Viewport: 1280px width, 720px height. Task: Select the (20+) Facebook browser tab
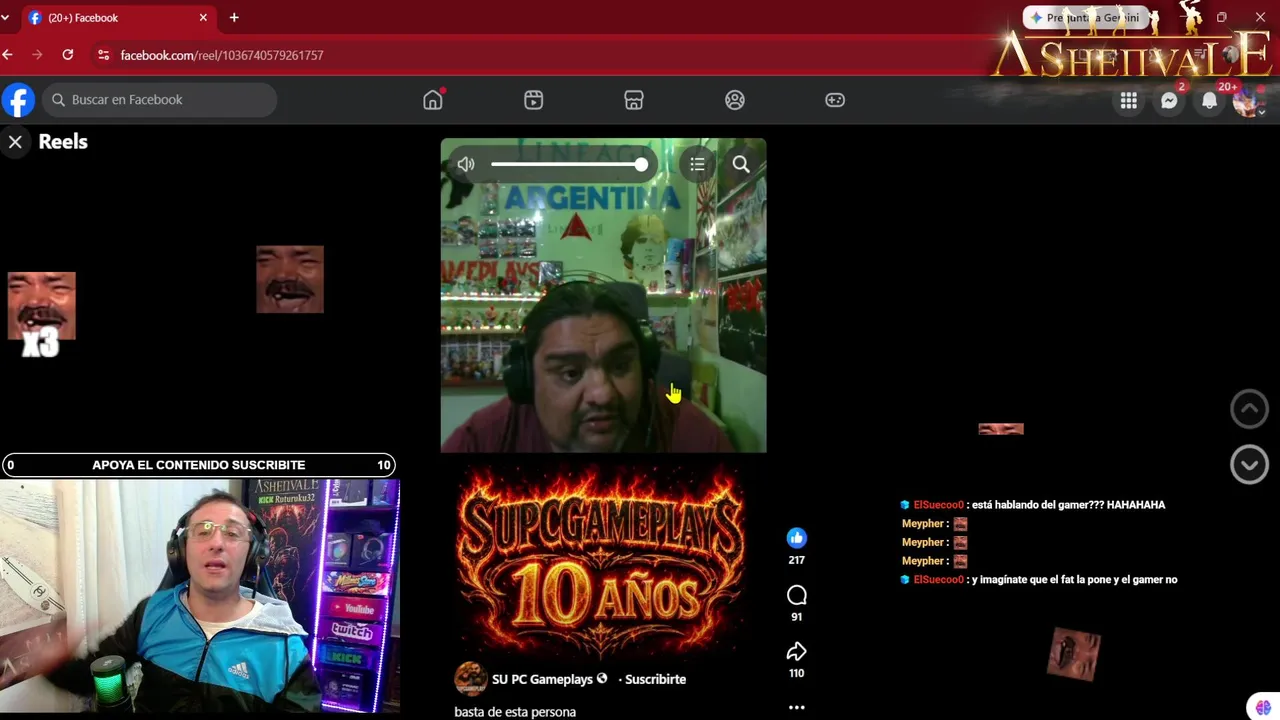point(116,18)
